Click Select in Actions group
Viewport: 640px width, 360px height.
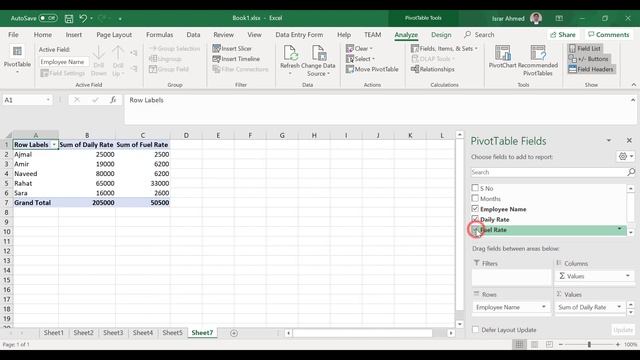[360, 59]
